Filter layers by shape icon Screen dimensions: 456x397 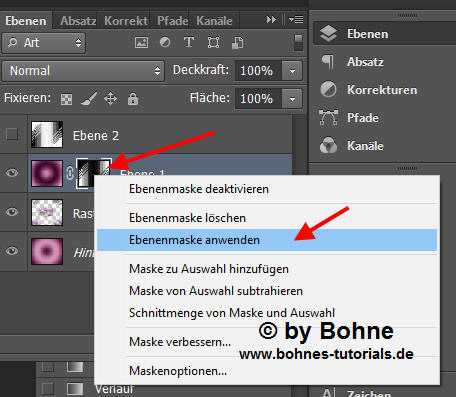click(x=213, y=43)
